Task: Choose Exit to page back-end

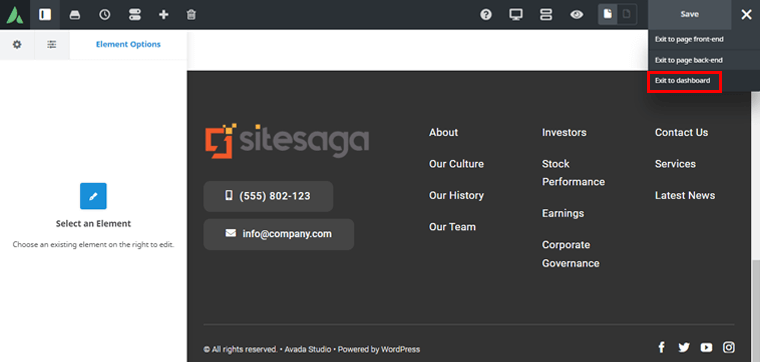Action: click(688, 60)
